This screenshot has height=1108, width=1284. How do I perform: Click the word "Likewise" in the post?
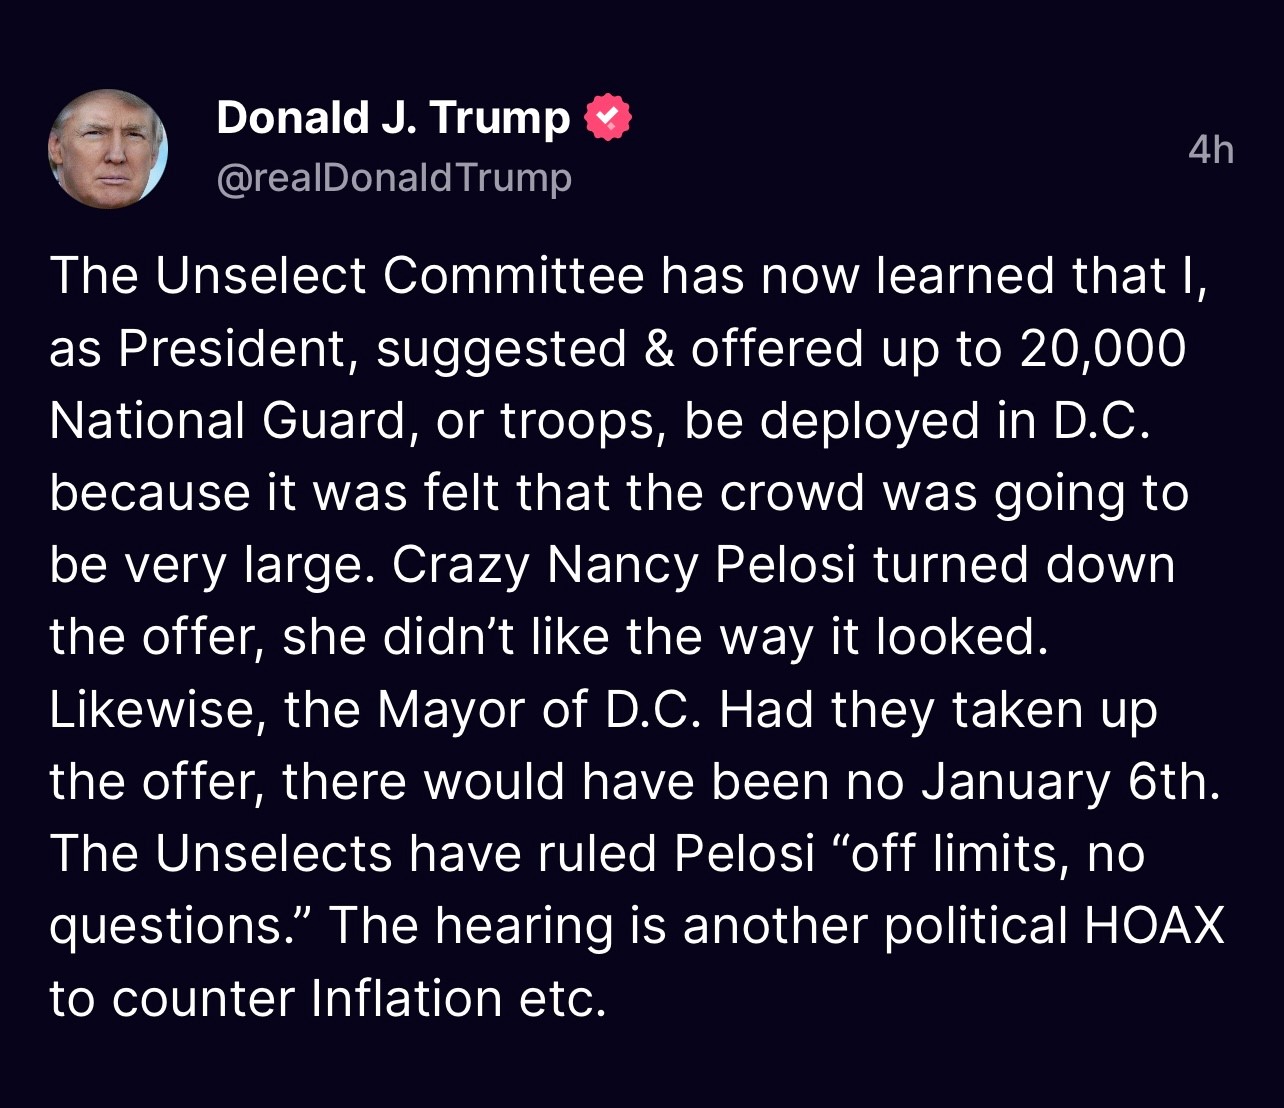pos(157,710)
